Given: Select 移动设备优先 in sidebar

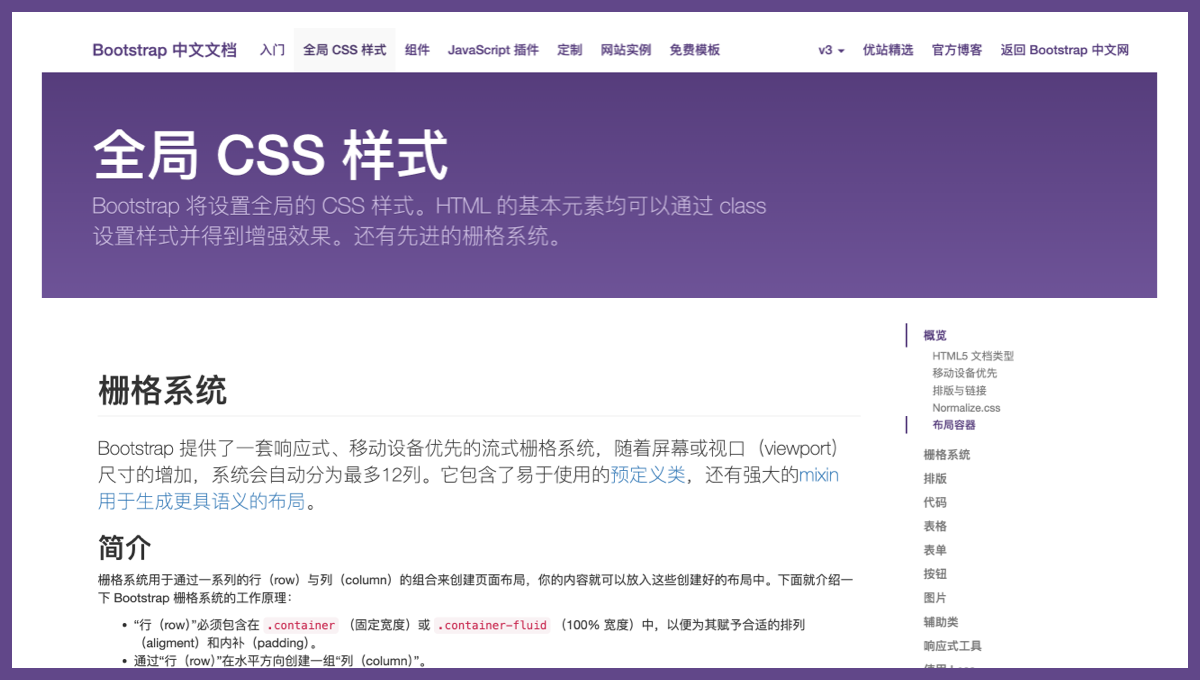Looking at the screenshot, I should click(965, 373).
